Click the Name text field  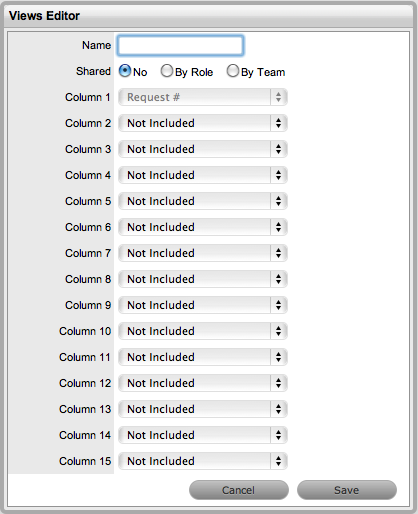[180, 45]
